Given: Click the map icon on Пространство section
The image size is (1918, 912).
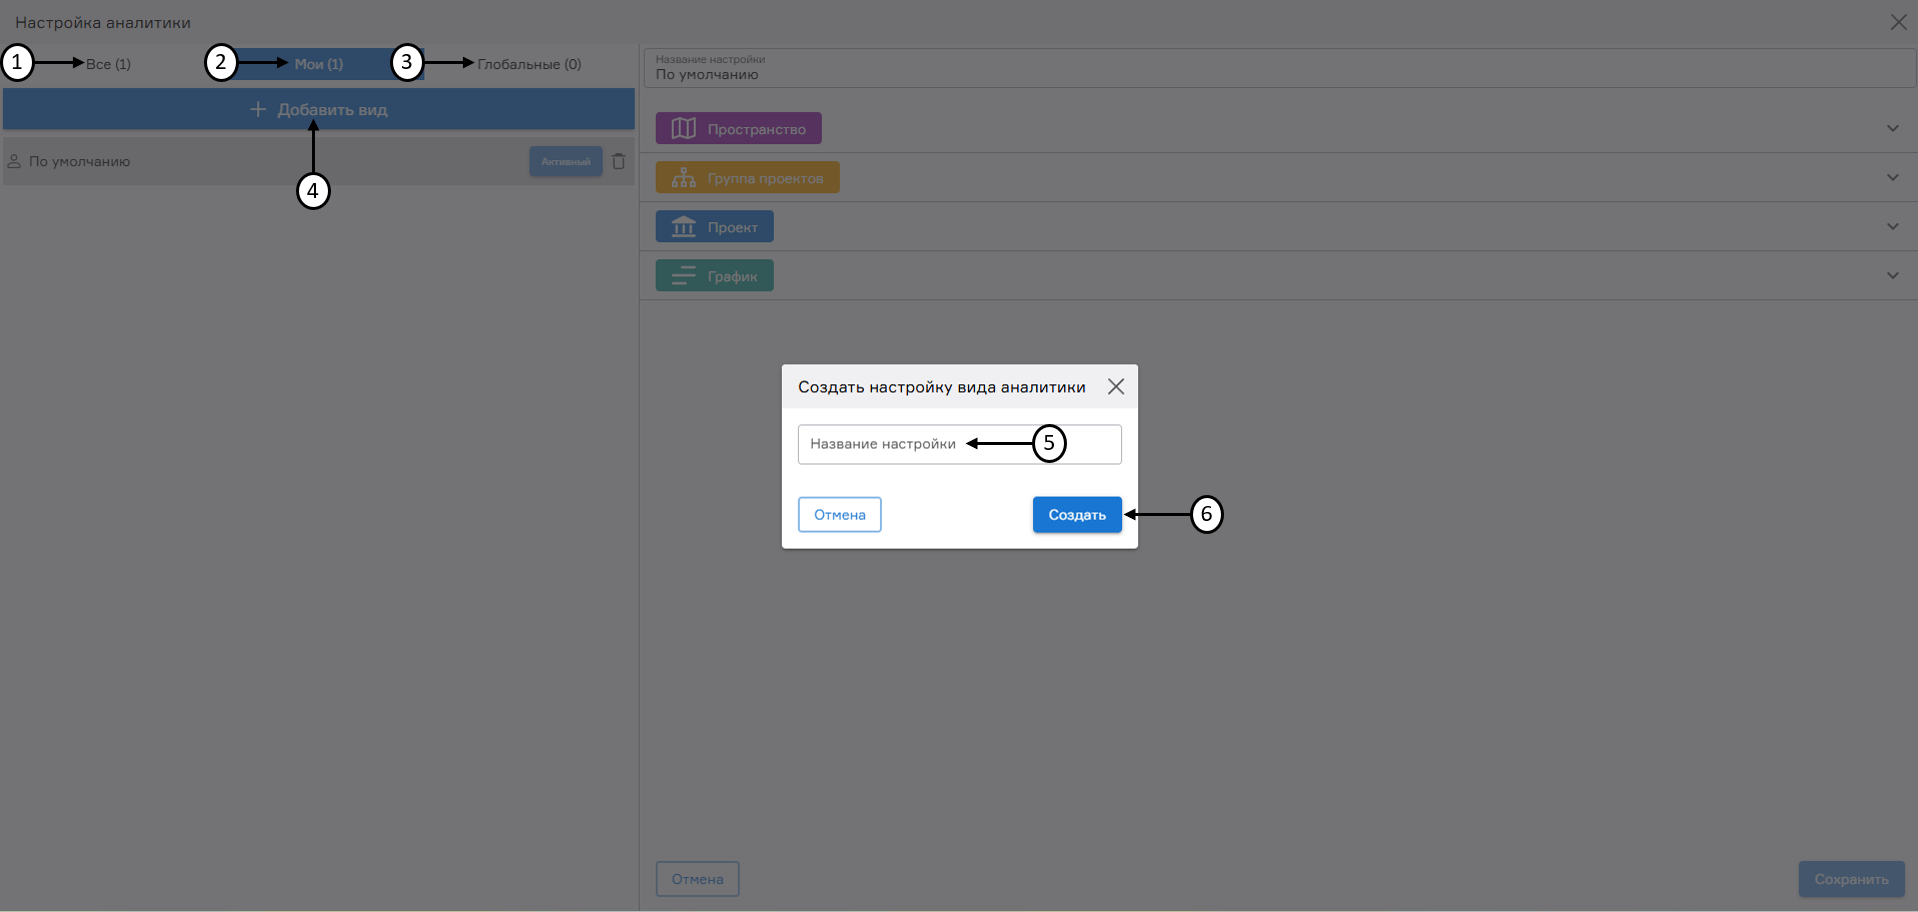Looking at the screenshot, I should [x=682, y=128].
